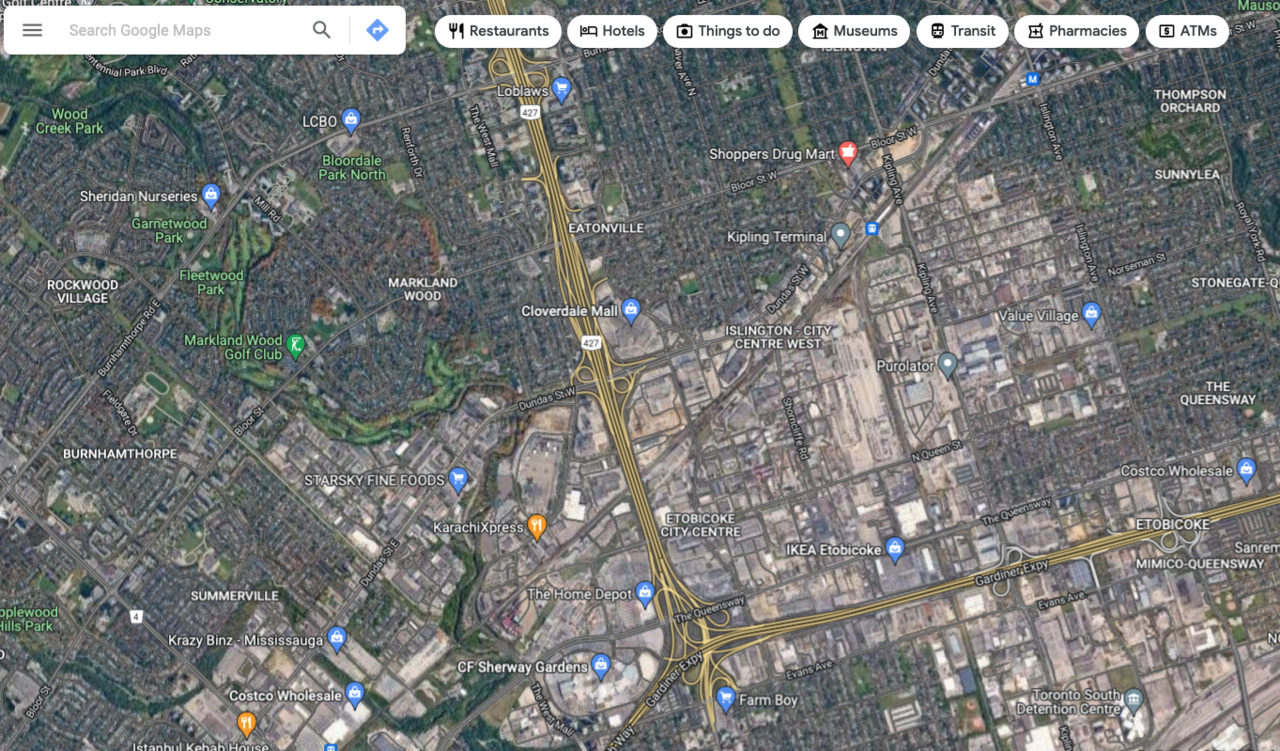Viewport: 1280px width, 751px height.
Task: Select the Hotels category chip
Action: point(612,31)
